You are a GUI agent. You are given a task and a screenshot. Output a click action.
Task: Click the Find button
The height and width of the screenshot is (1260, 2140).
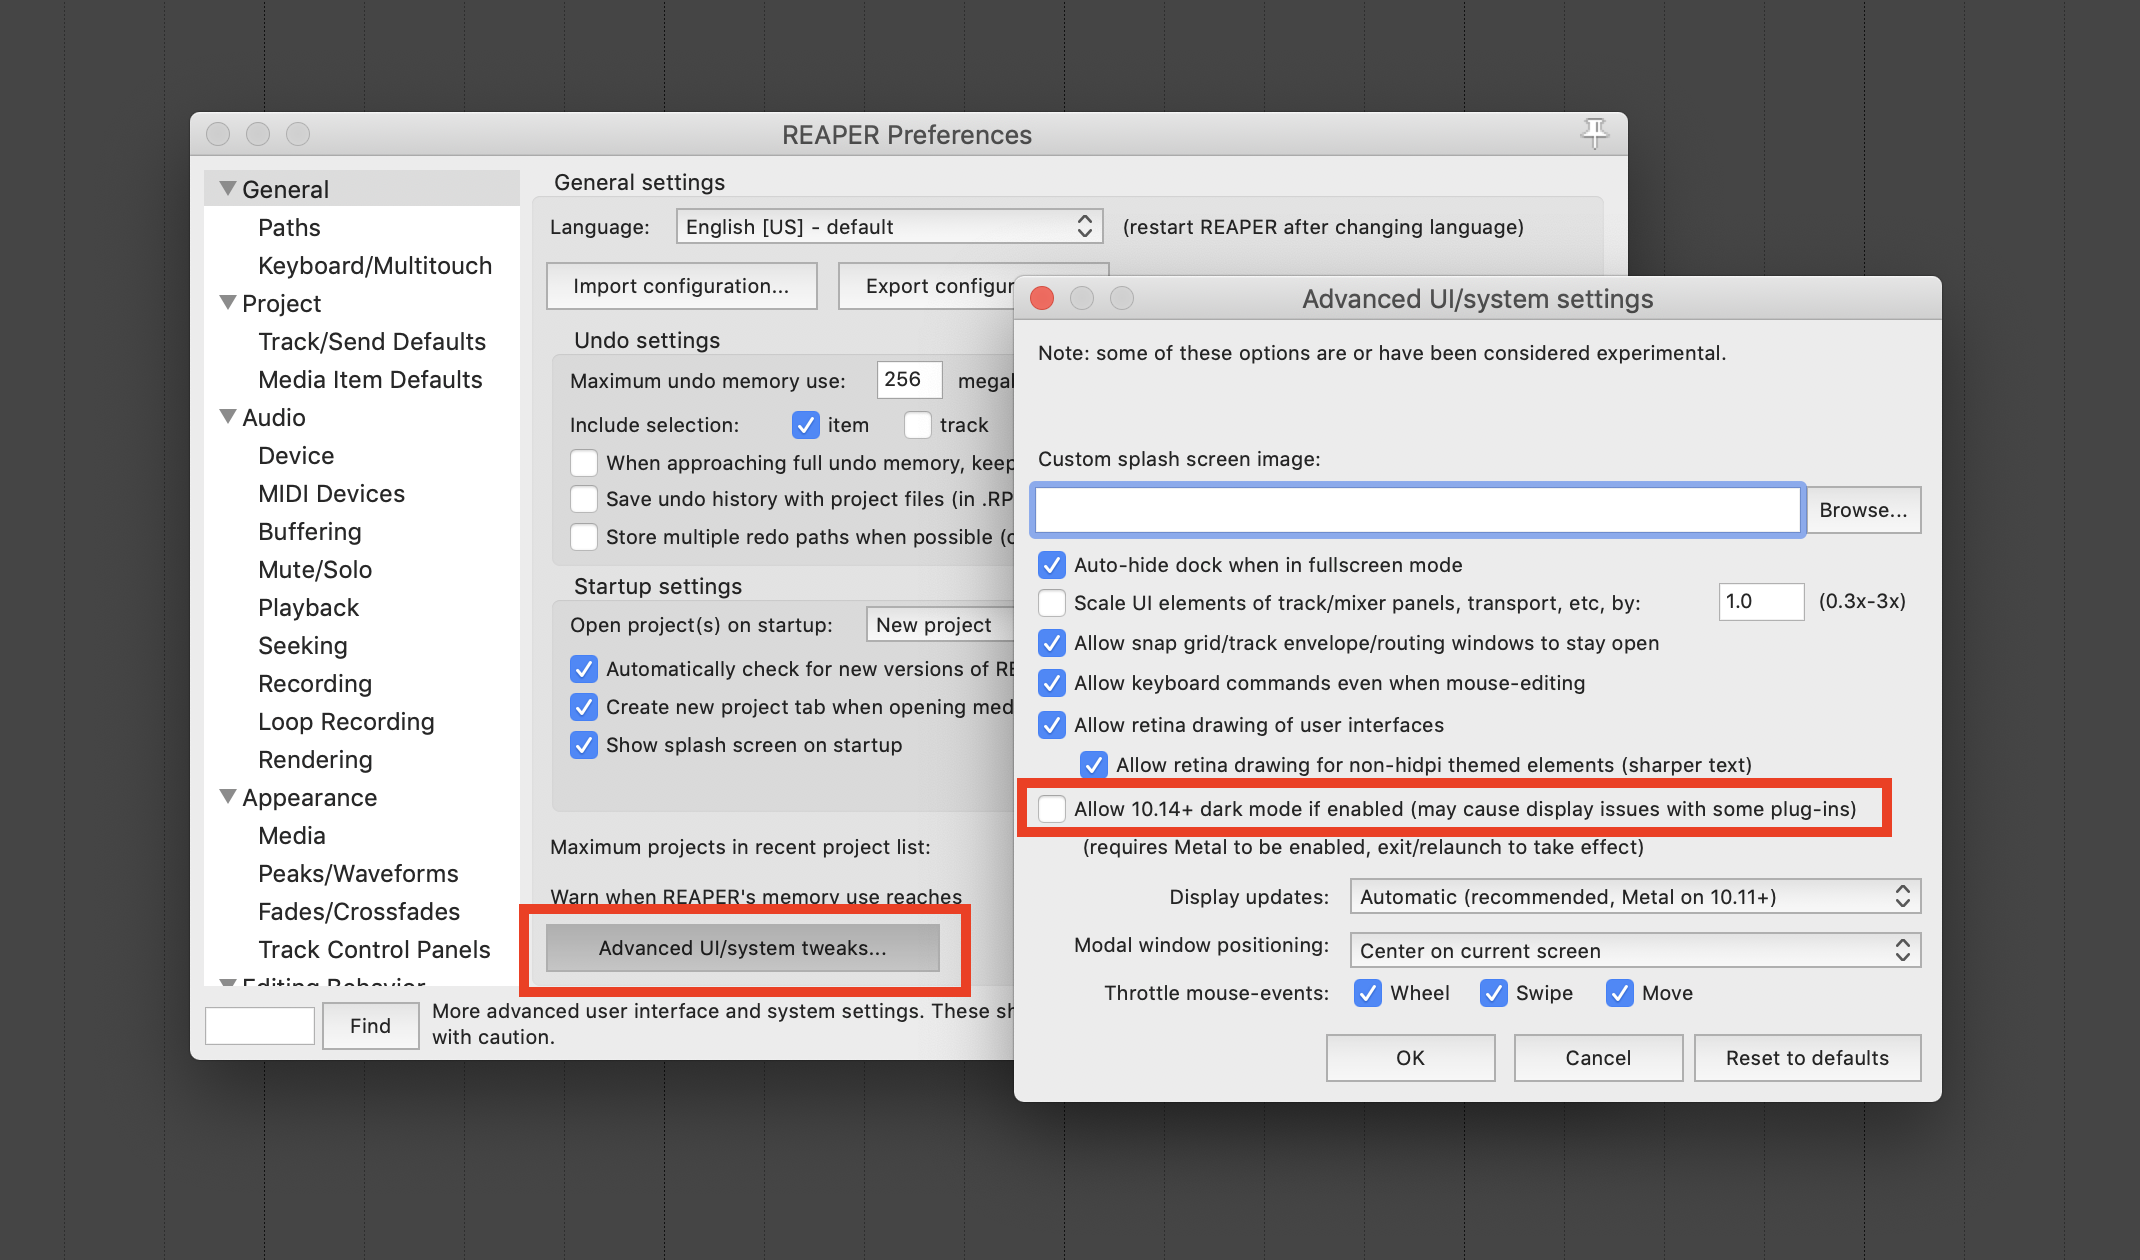click(370, 1026)
